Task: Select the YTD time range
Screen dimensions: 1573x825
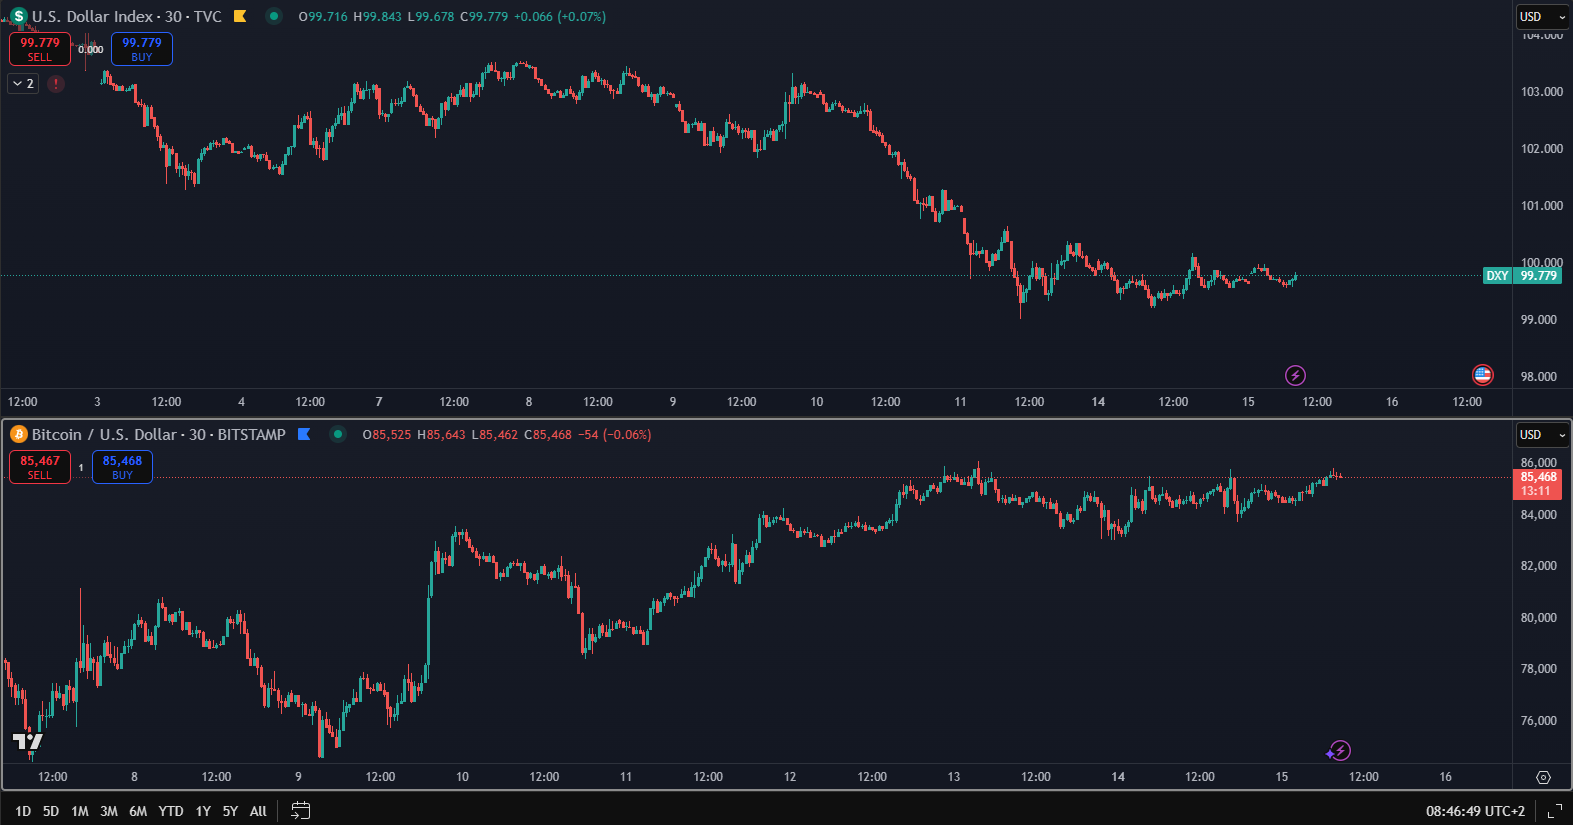Action: pos(171,811)
